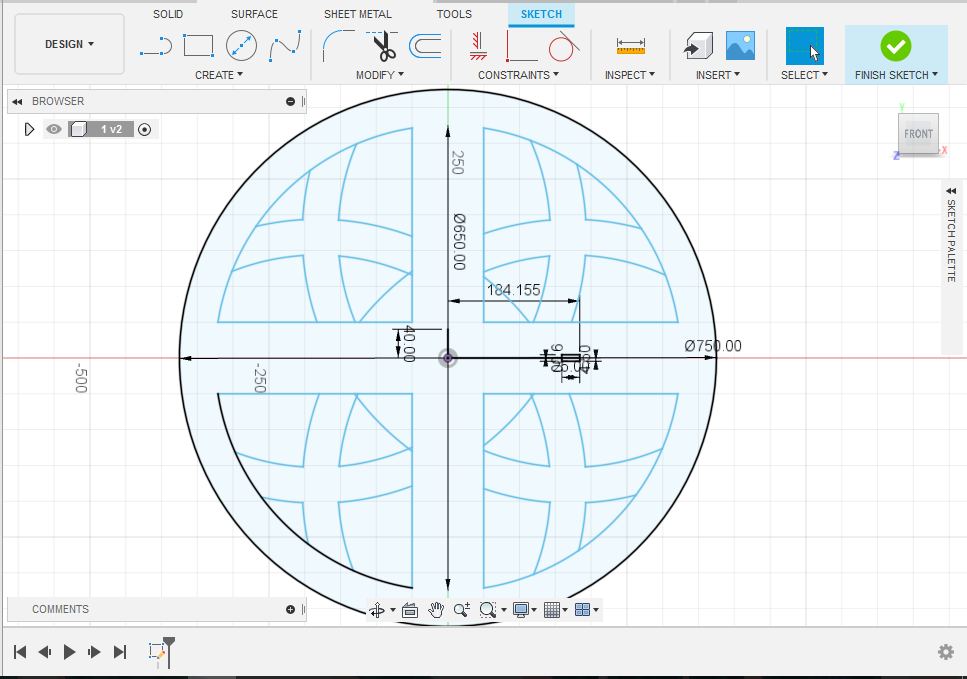Choose the Fillet modify tool
Image resolution: width=967 pixels, height=679 pixels.
coord(339,46)
